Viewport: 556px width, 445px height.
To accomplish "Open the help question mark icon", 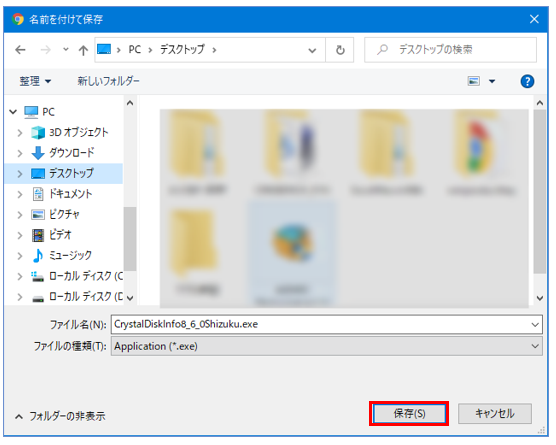I will coord(527,82).
